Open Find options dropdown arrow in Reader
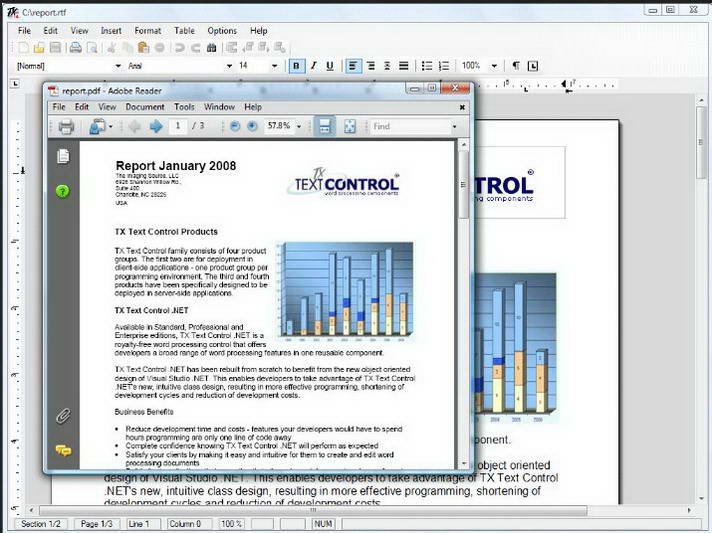Image resolution: width=712 pixels, height=533 pixels. pyautogui.click(x=454, y=127)
